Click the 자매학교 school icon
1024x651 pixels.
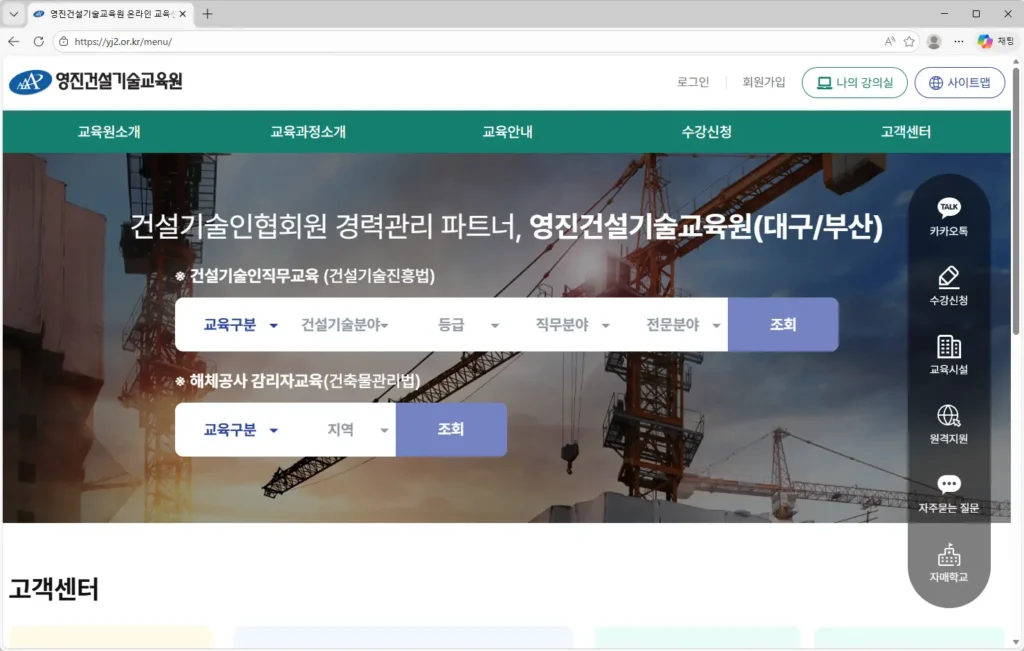(x=948, y=555)
